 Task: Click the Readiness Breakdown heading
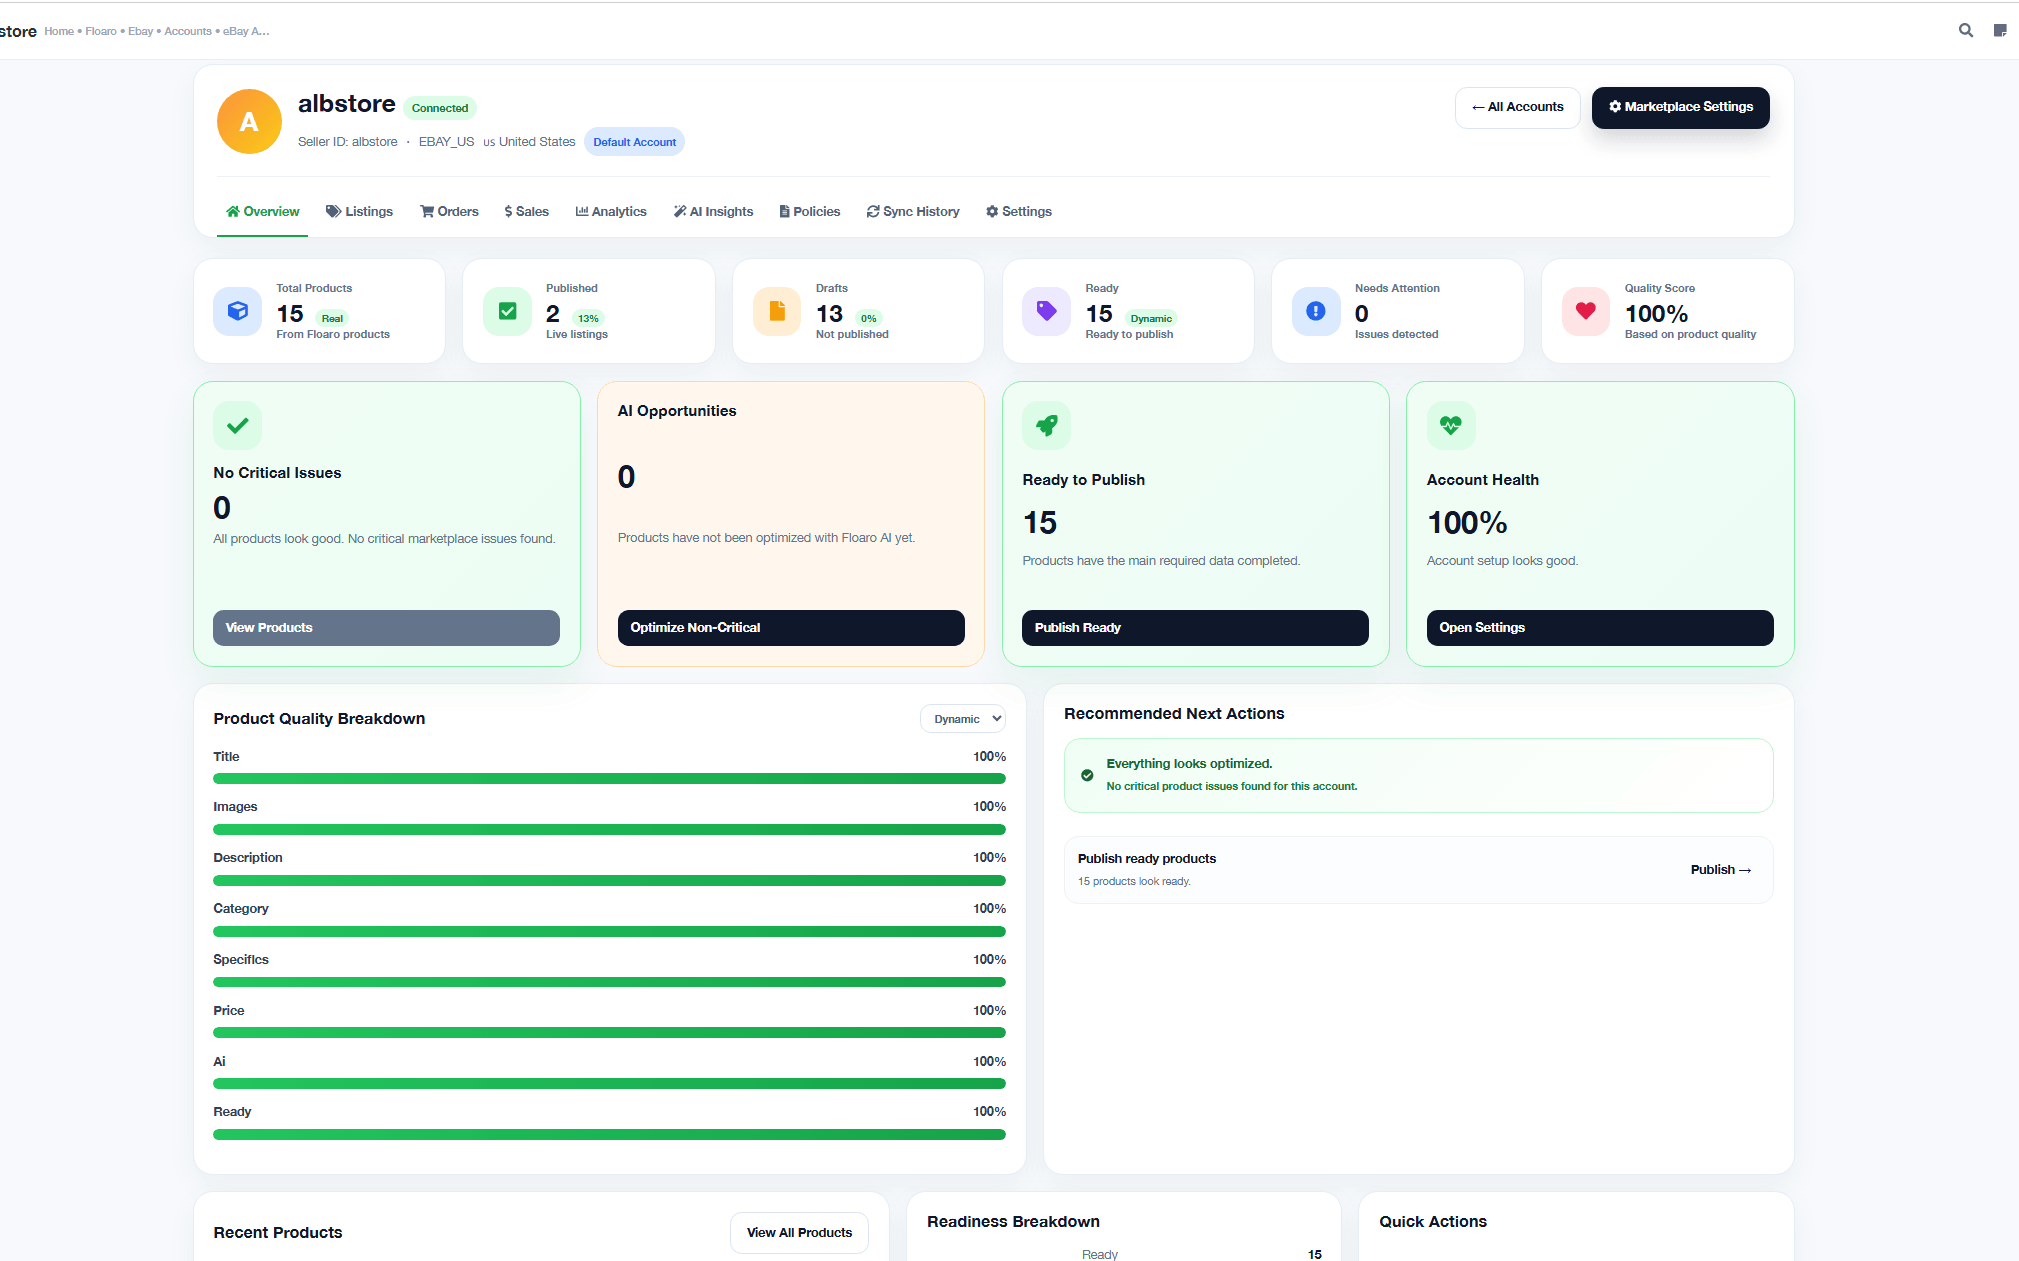coord(1013,1222)
